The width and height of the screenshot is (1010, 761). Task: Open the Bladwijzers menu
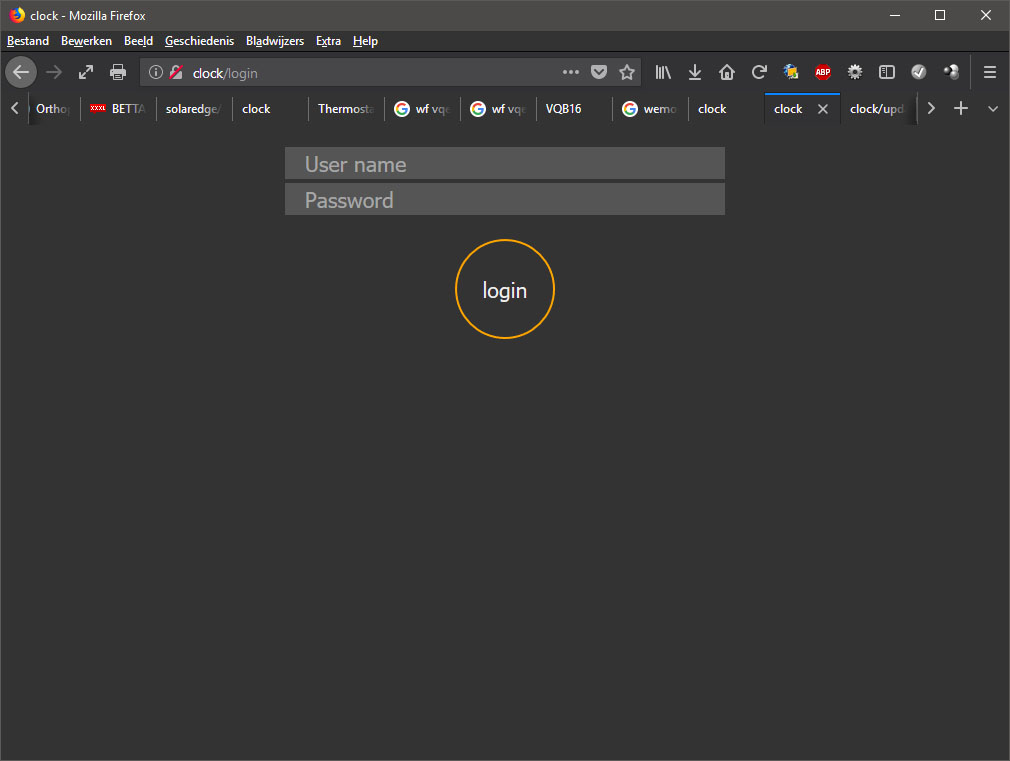coord(275,41)
